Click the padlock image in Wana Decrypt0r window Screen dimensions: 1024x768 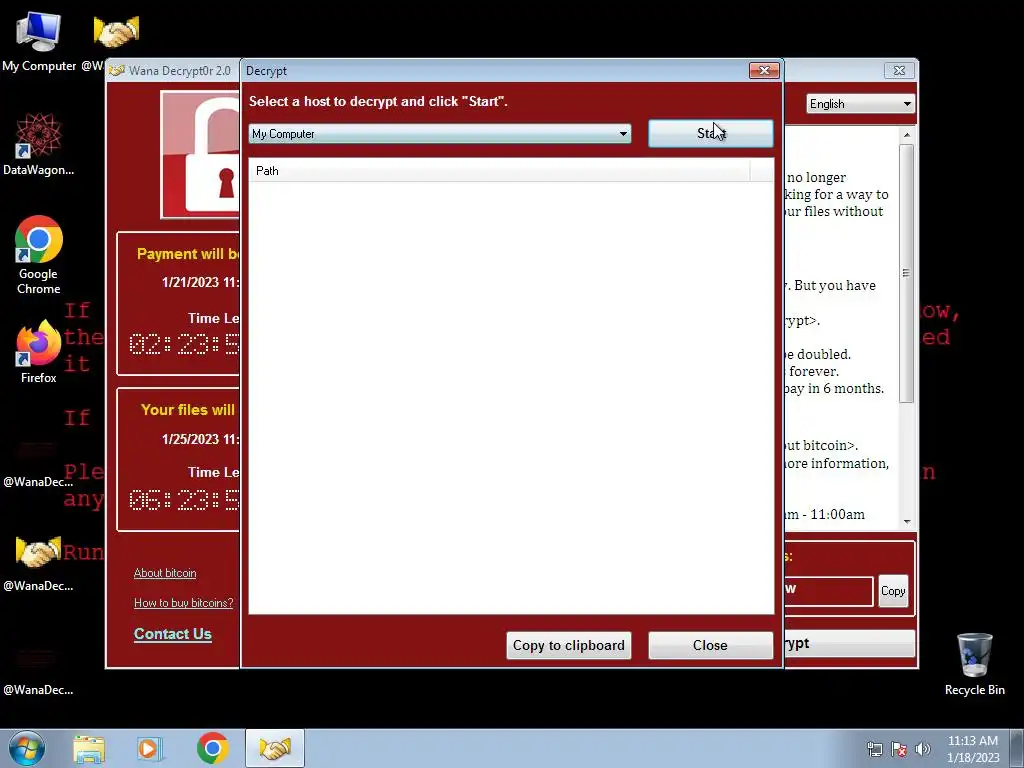(200, 154)
